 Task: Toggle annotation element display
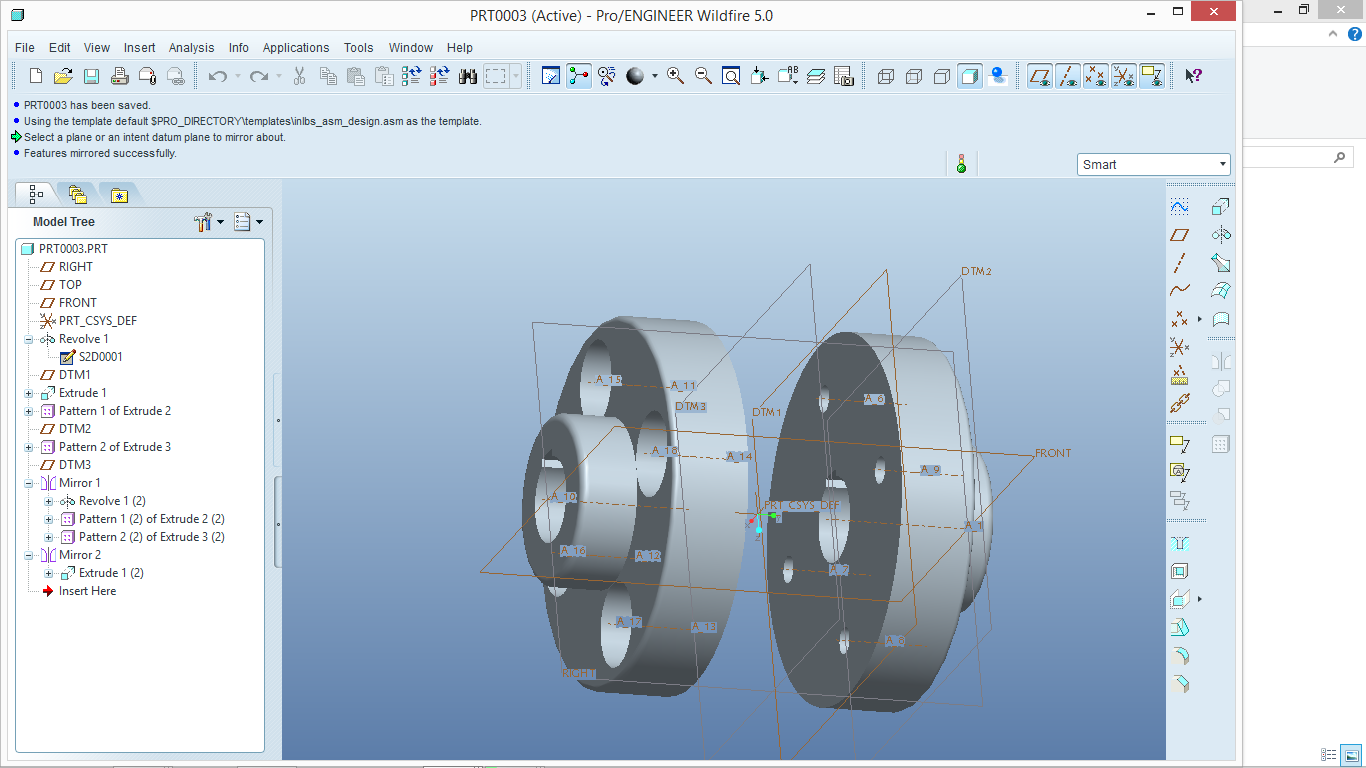[x=1152, y=76]
